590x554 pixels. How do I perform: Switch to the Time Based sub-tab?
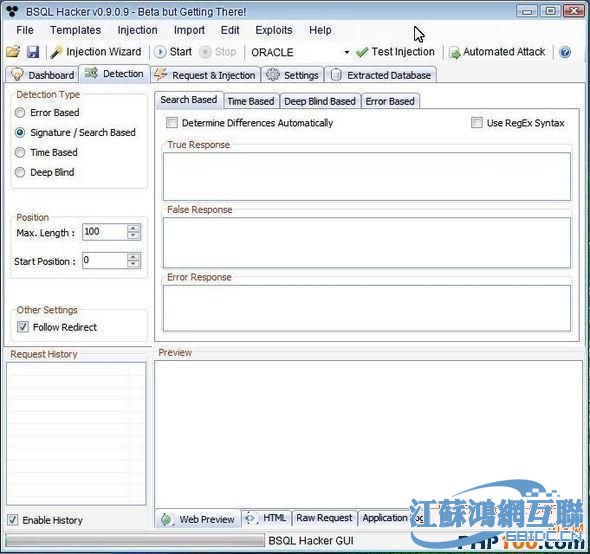point(251,101)
